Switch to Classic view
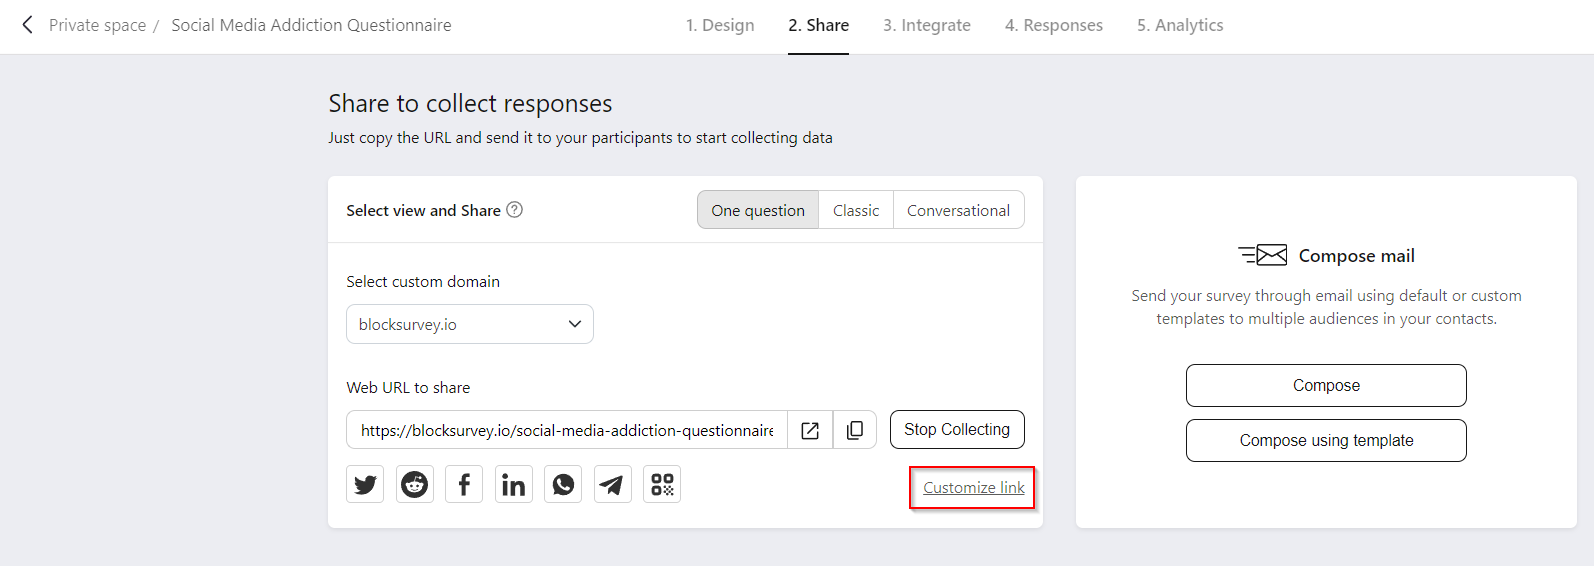 [856, 210]
